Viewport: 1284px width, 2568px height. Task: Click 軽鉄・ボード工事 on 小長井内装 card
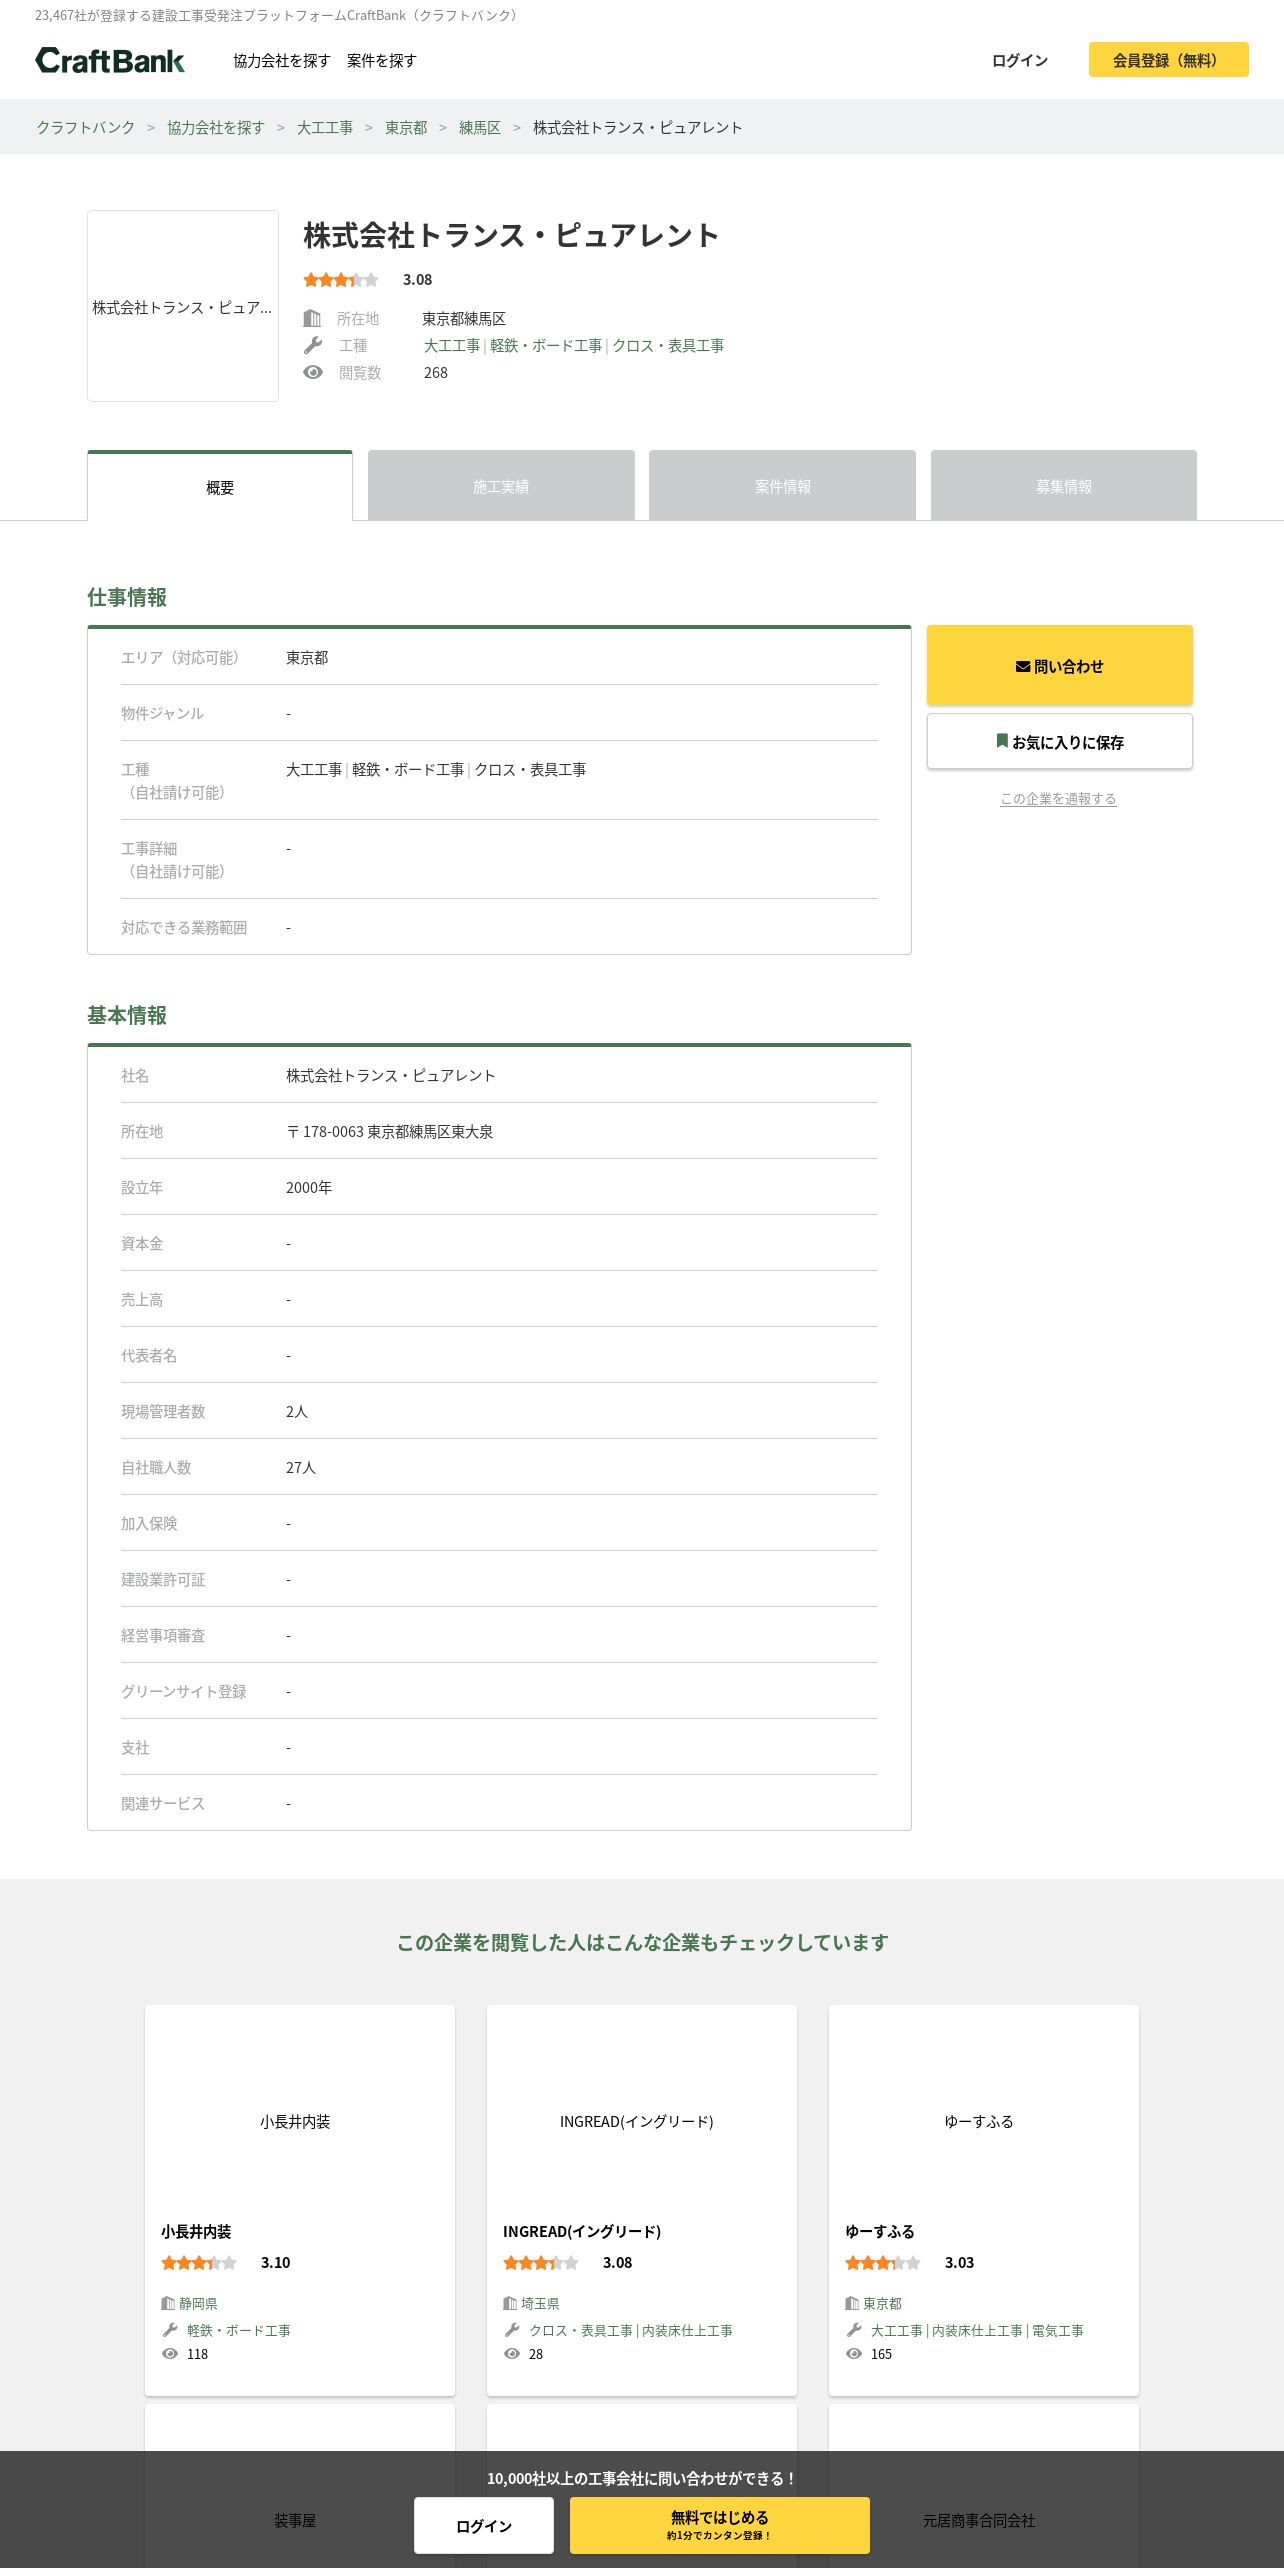[239, 2331]
